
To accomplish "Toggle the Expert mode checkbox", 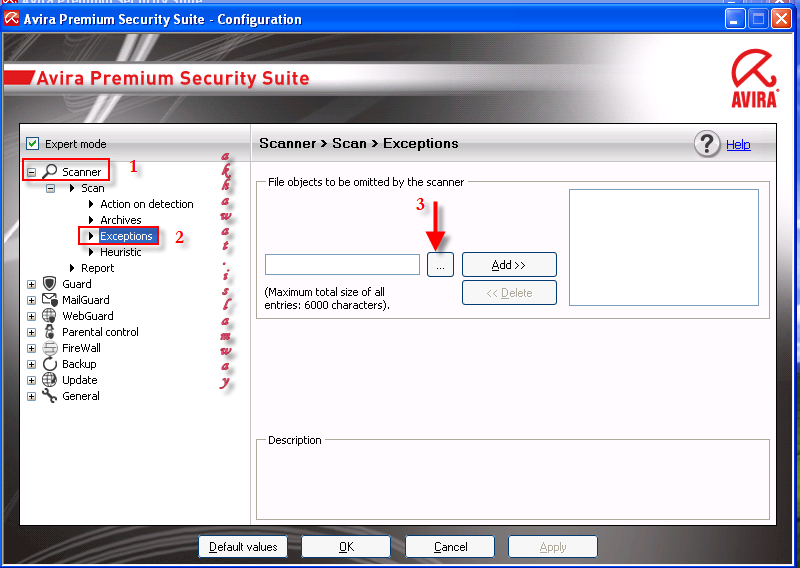I will tap(33, 143).
